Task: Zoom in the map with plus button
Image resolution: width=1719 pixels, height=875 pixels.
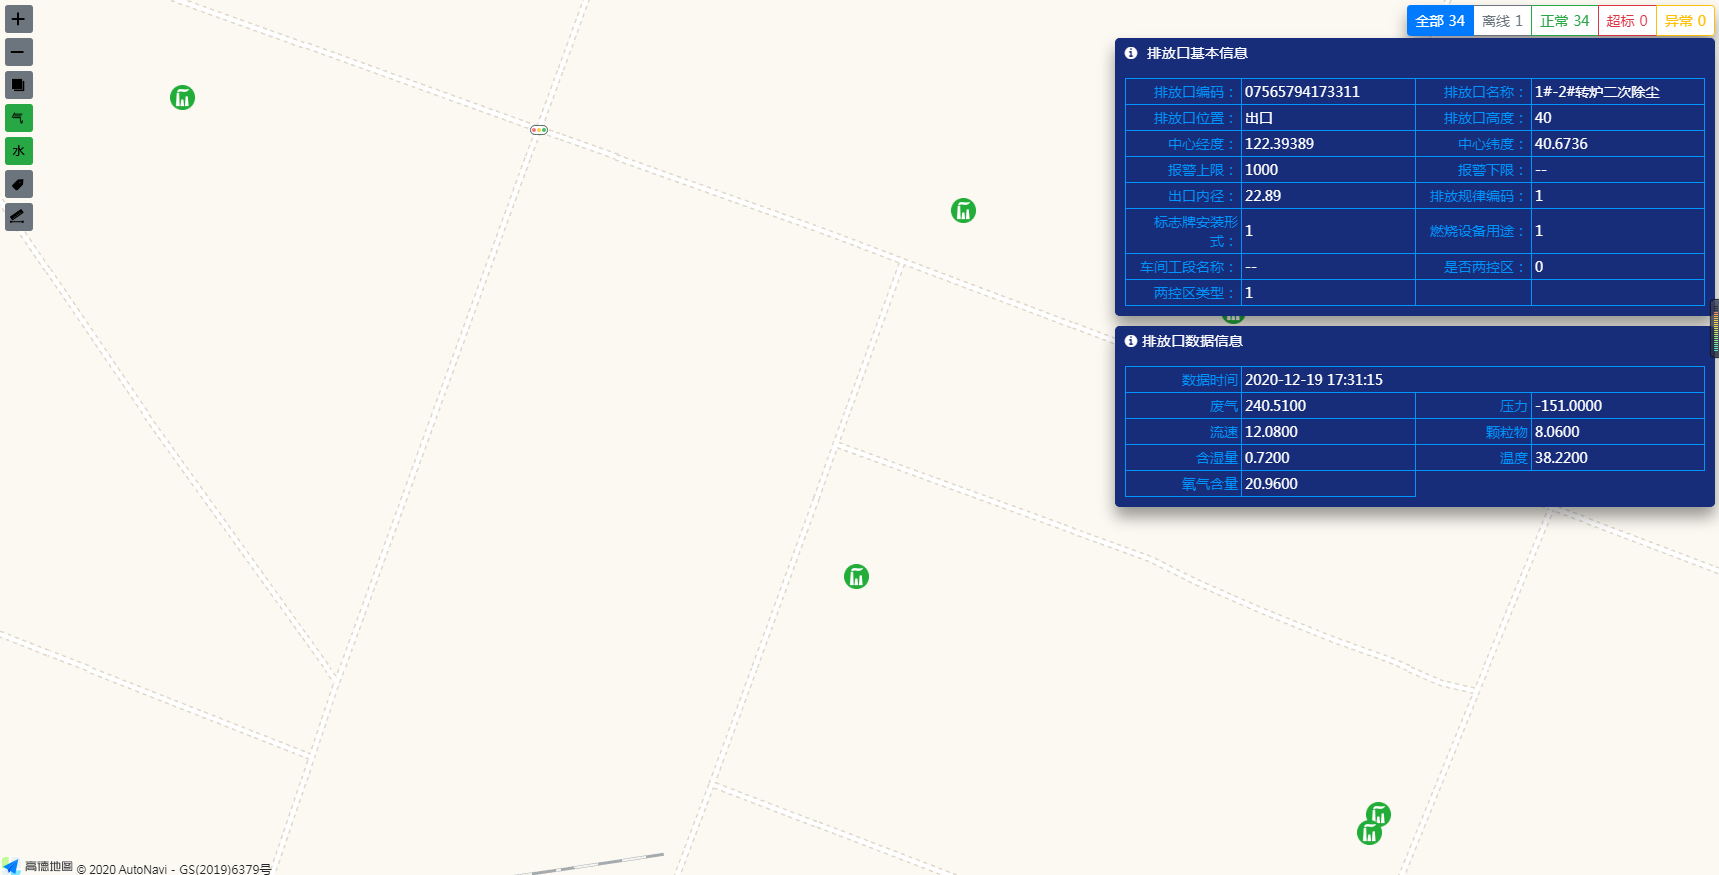Action: pos(19,19)
